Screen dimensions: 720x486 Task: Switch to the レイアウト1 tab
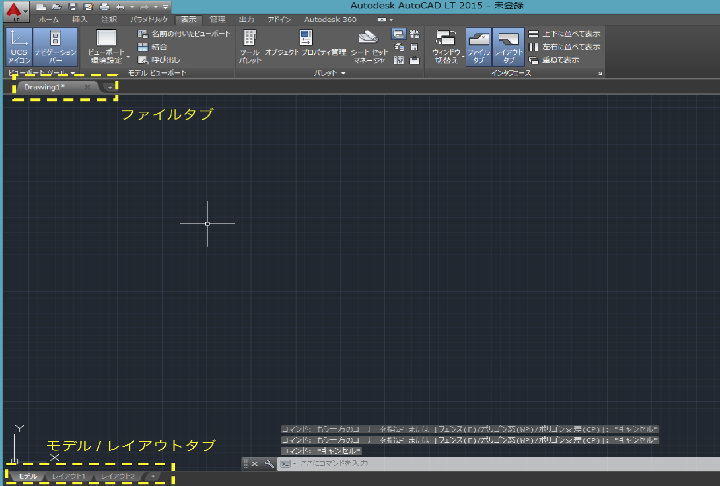[68, 476]
